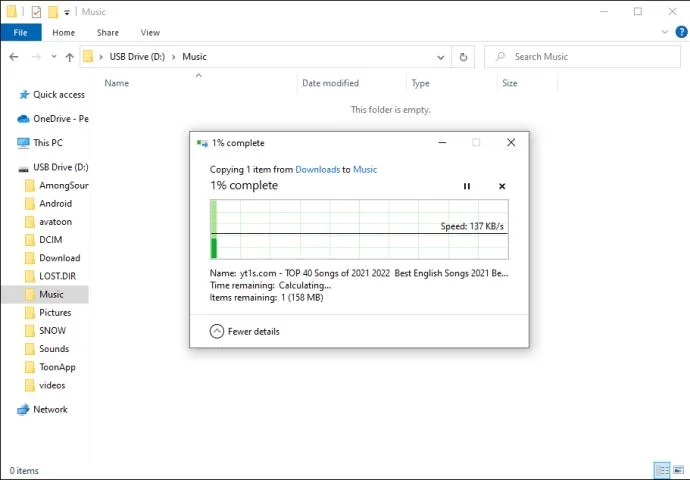The image size is (690, 480).
Task: Collapse dialog with Fewer details
Action: click(245, 331)
